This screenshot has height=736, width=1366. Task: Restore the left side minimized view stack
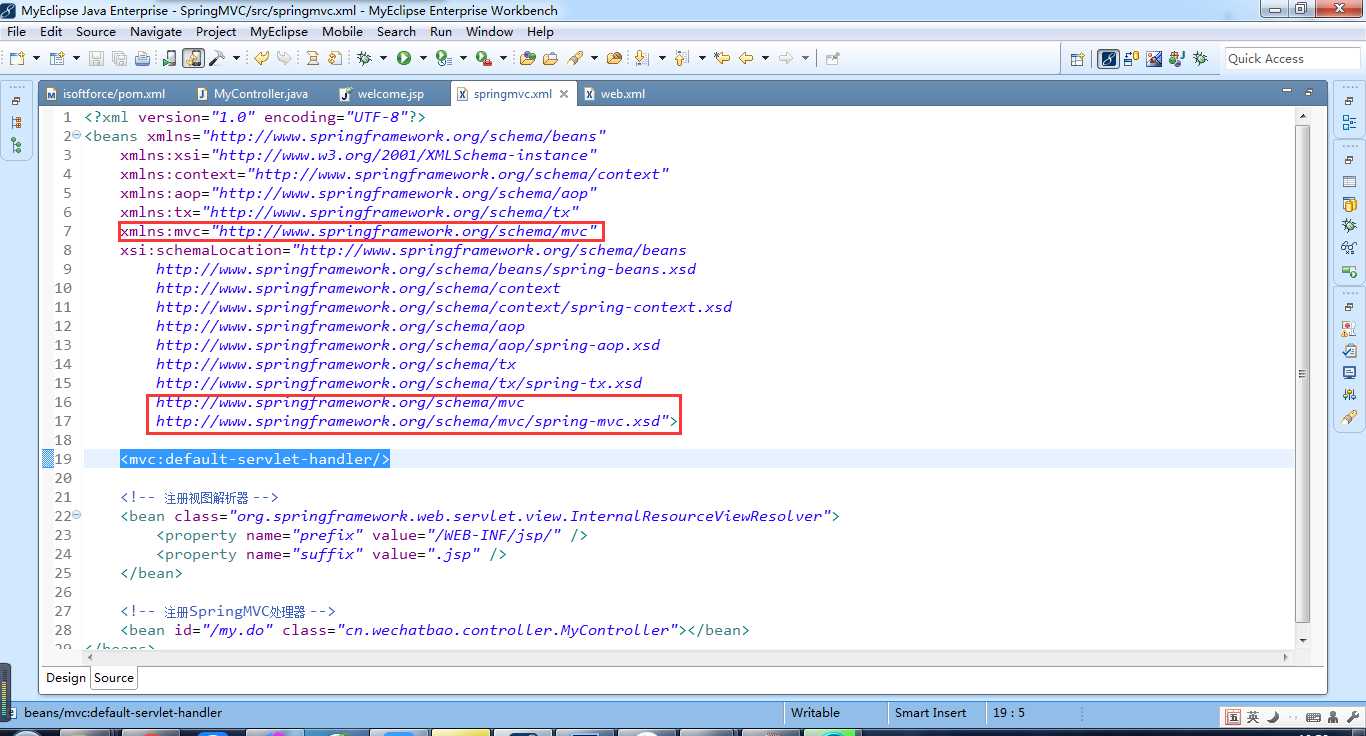point(17,101)
